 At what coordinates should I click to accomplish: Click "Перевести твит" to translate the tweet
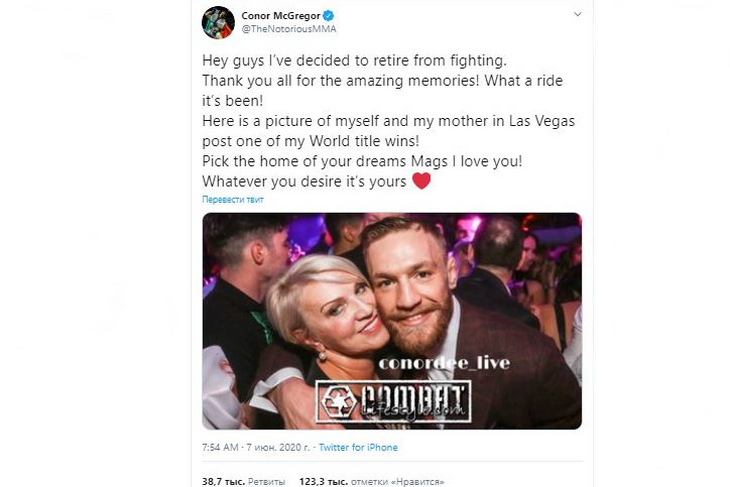coord(232,199)
